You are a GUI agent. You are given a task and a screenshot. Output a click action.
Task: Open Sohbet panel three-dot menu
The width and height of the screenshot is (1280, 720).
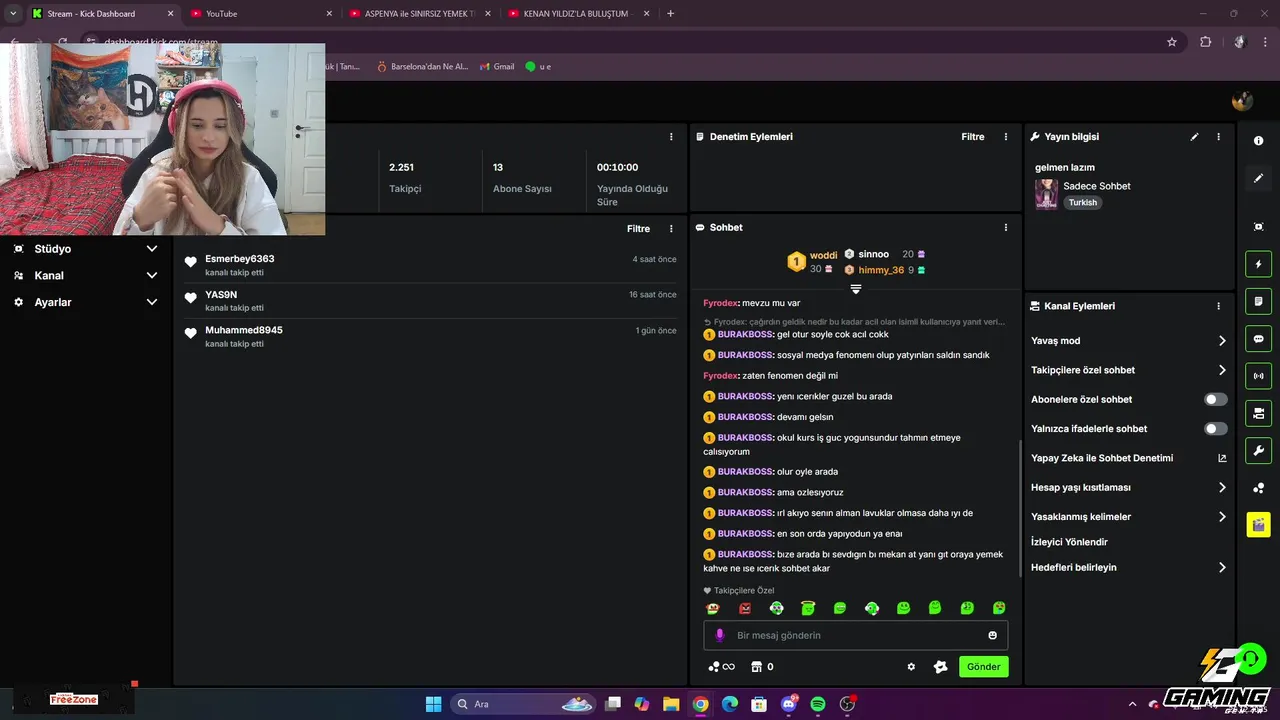(x=1006, y=228)
